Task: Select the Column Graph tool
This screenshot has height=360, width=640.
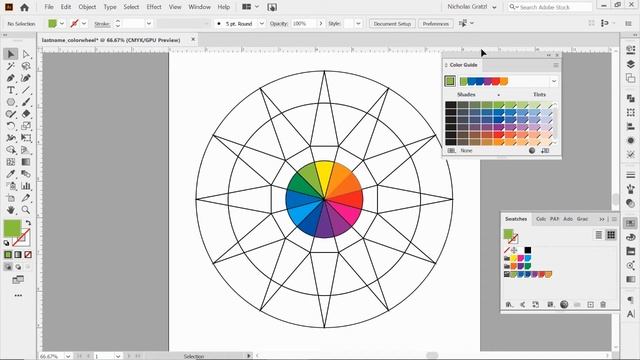Action: (26, 186)
